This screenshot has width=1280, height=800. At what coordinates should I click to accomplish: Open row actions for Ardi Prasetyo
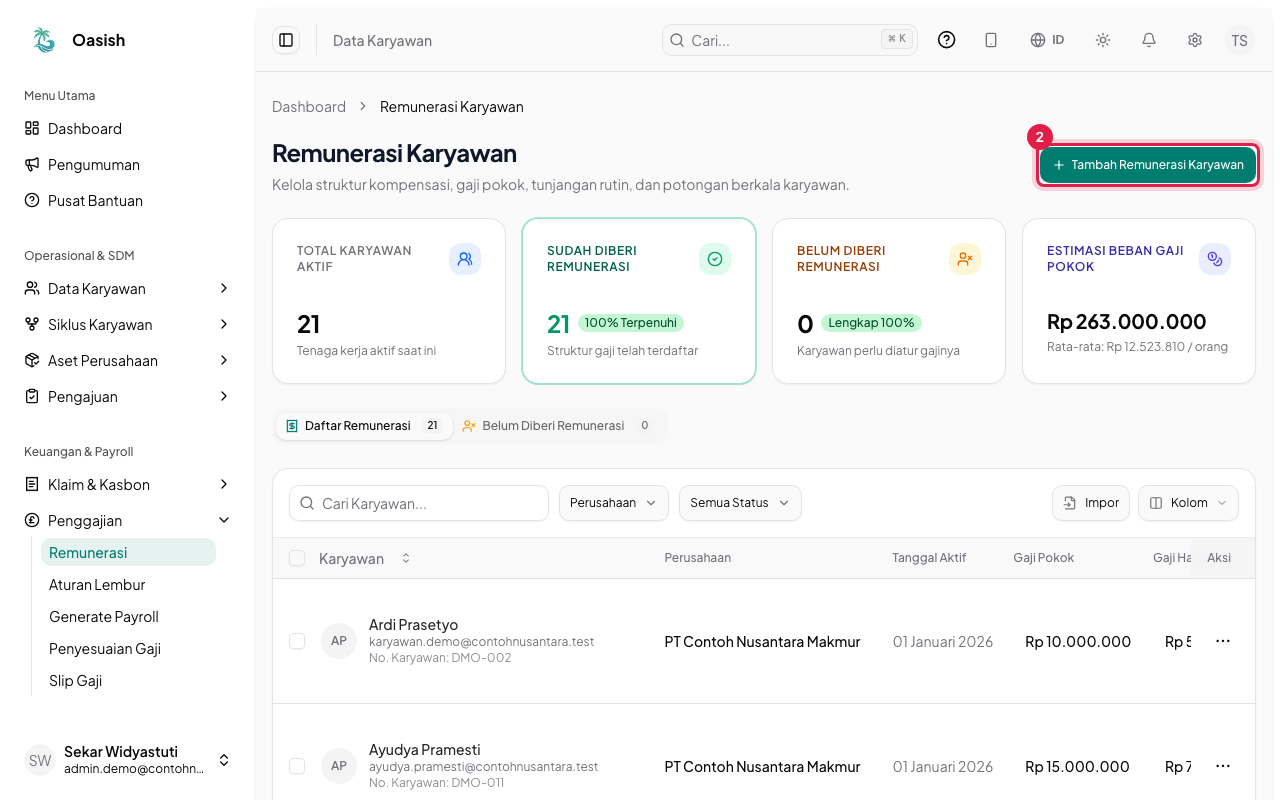tap(1223, 641)
